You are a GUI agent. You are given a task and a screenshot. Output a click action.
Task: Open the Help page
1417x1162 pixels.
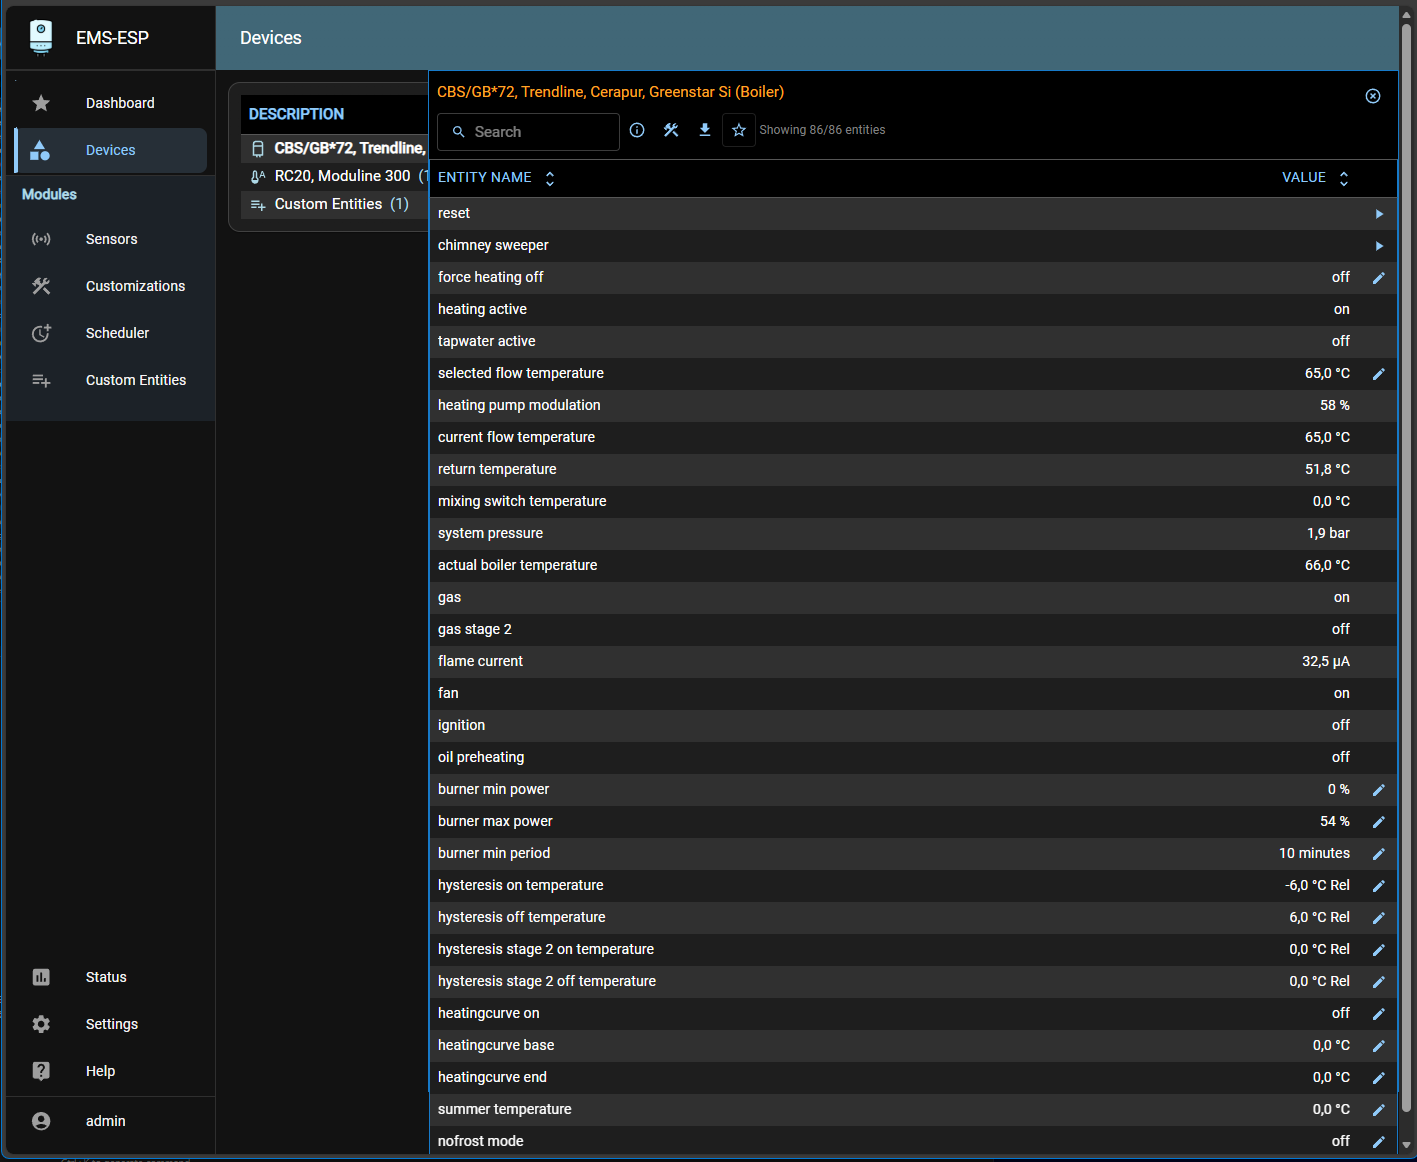tap(100, 1070)
